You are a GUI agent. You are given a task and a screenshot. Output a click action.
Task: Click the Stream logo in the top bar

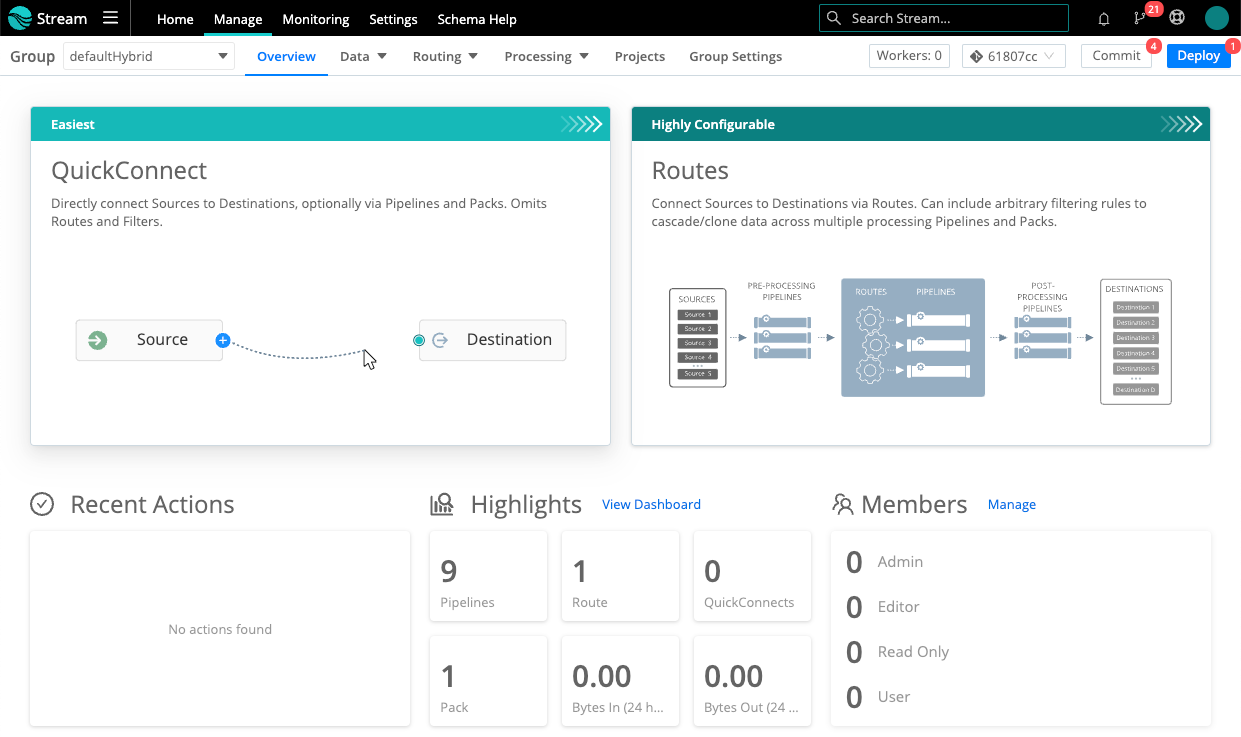point(45,17)
